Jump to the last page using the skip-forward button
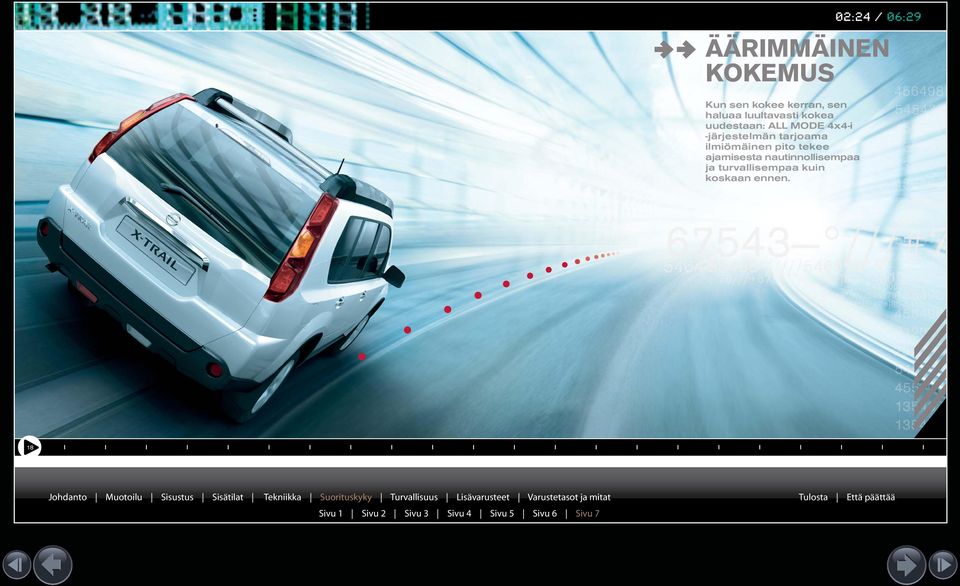 point(943,565)
